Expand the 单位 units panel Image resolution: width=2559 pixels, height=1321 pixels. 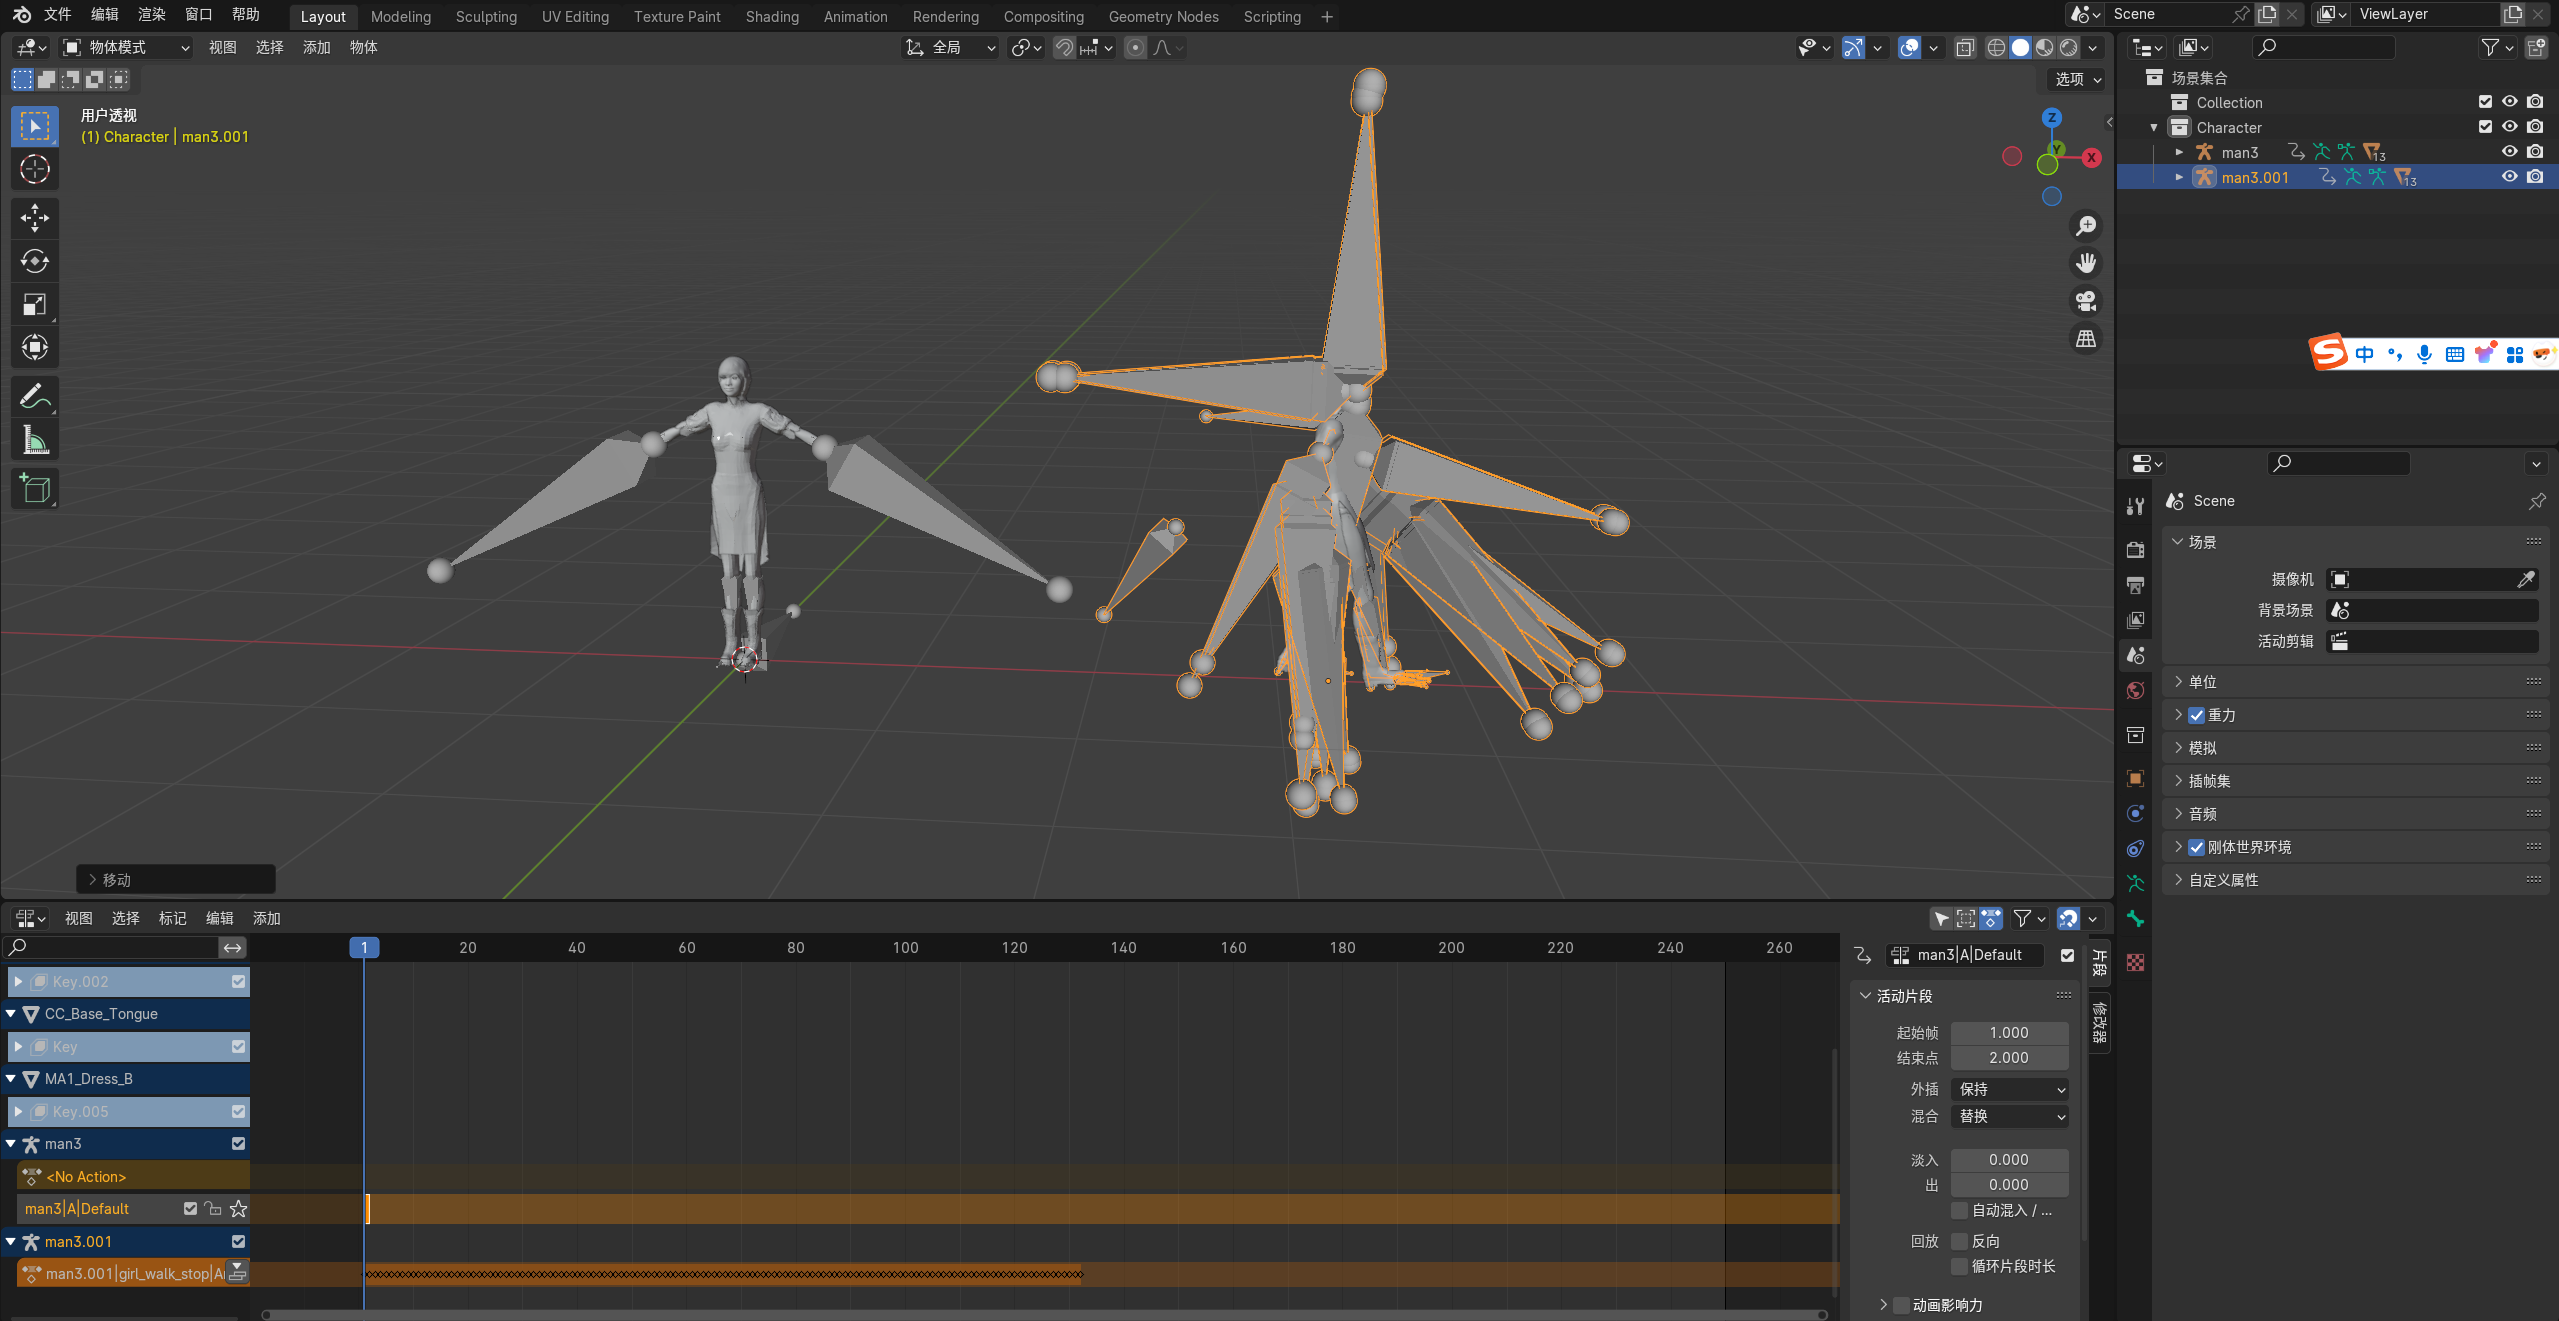pos(2203,682)
